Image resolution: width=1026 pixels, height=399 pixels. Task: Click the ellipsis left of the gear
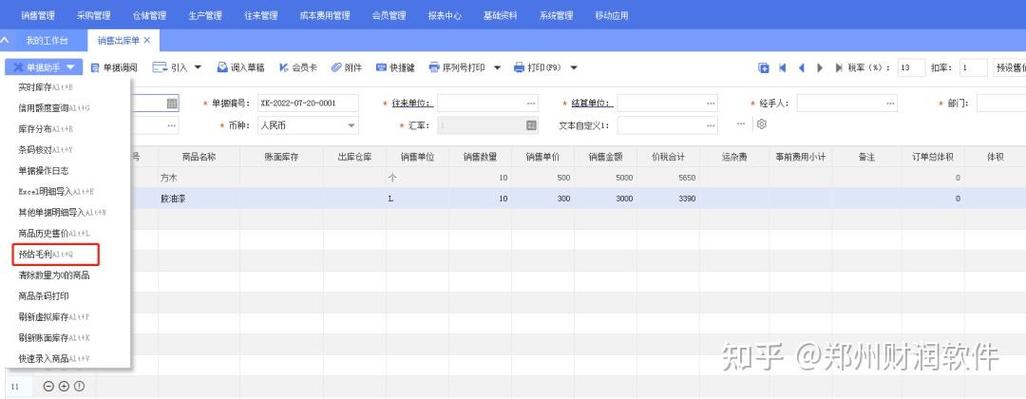pos(741,124)
